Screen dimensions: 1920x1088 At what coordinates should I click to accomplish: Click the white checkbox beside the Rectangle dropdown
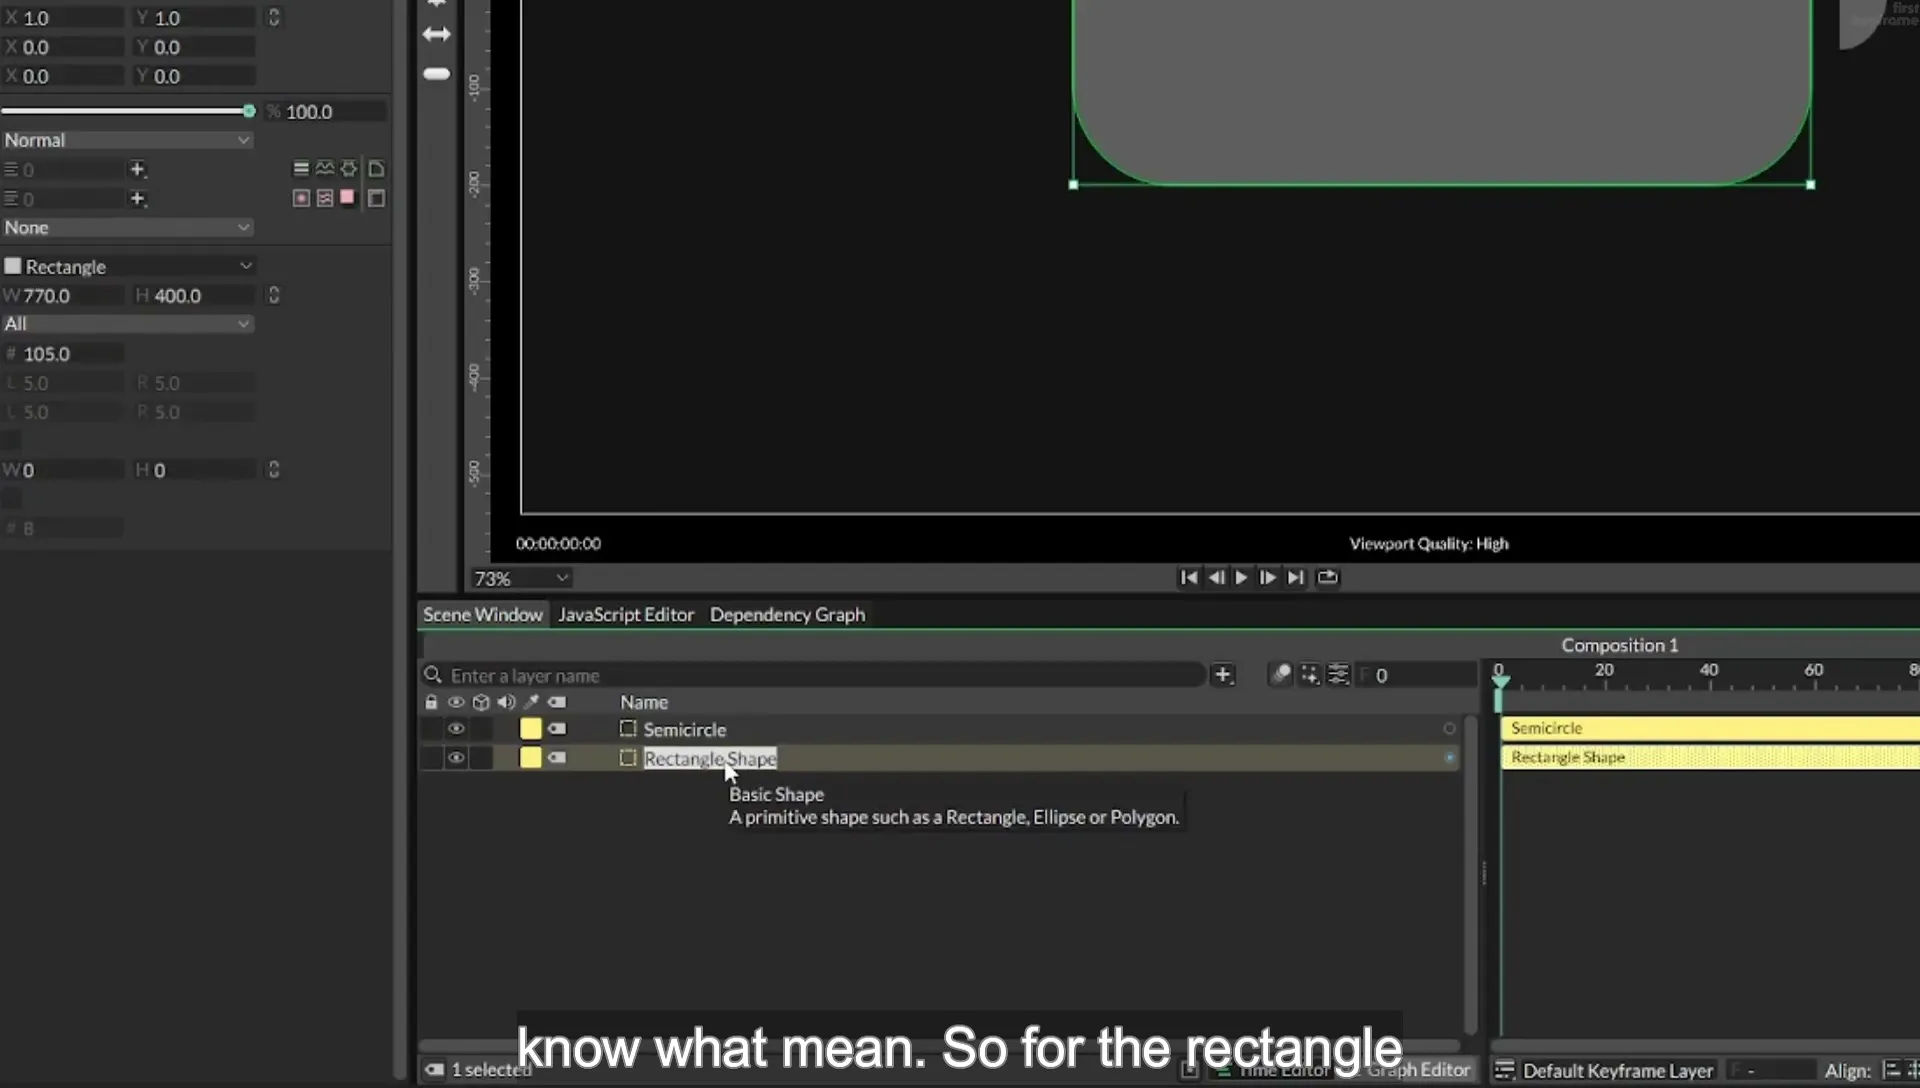click(13, 266)
